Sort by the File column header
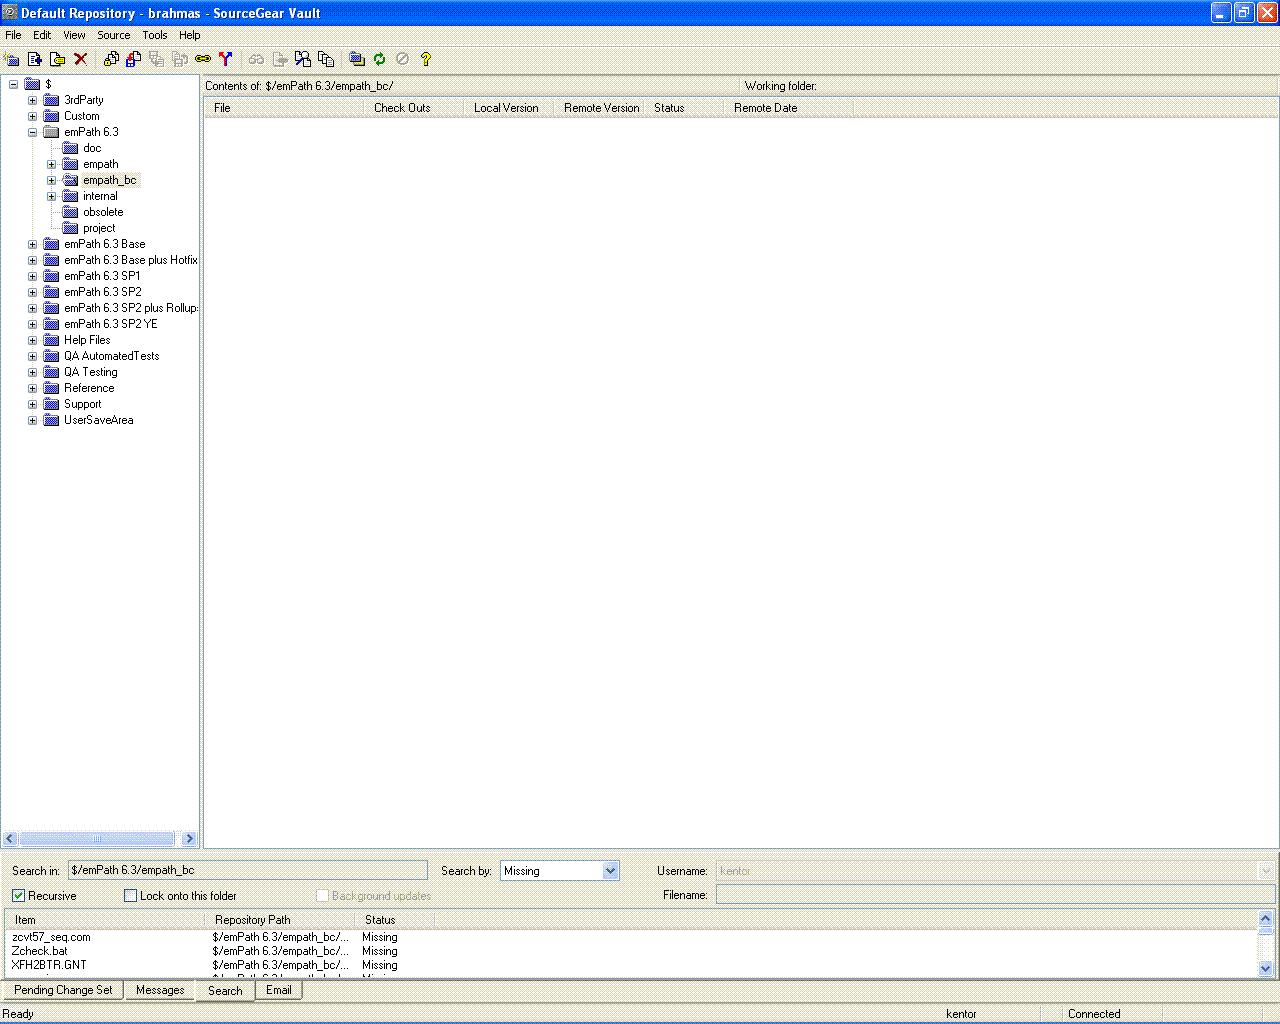Image resolution: width=1280 pixels, height=1024 pixels. (285, 108)
